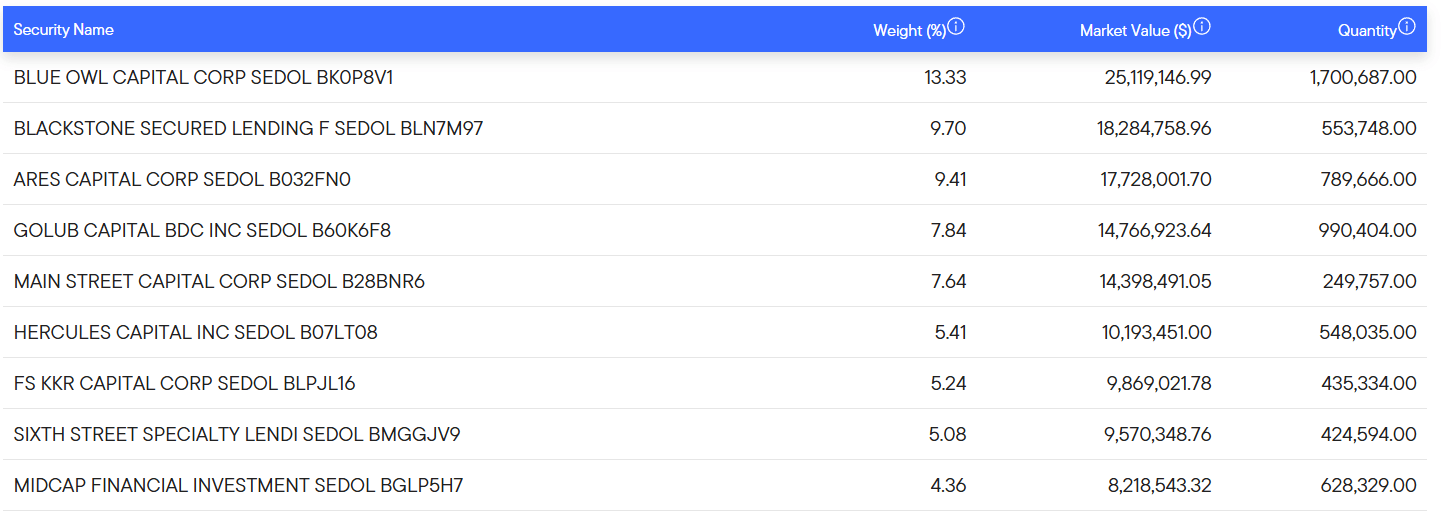
Task: Sort by the Weight (%) column header
Action: 909,31
